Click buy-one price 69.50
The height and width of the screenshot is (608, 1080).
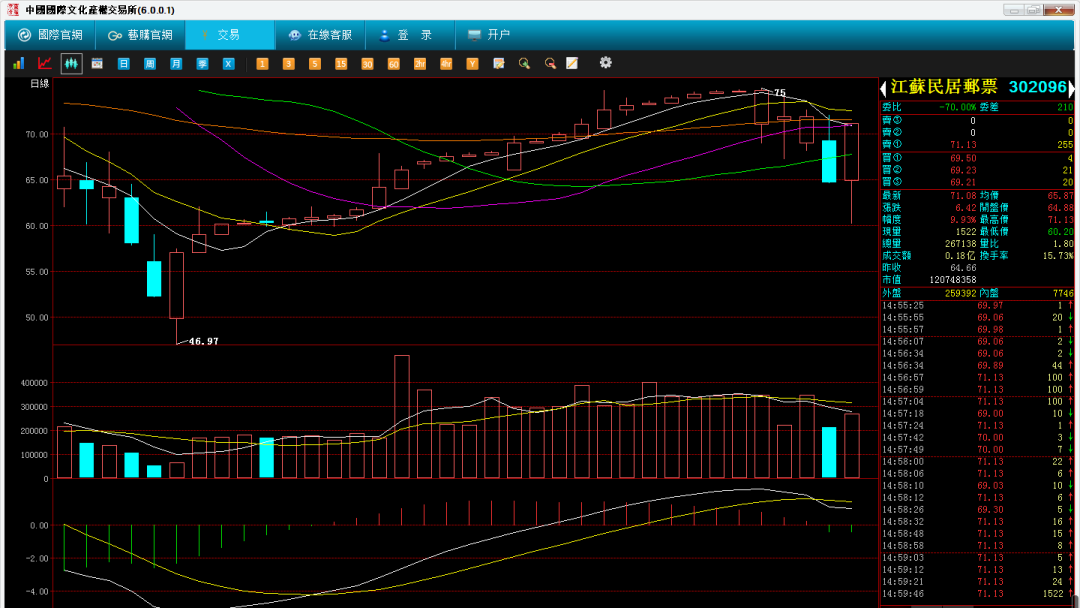[x=963, y=158]
